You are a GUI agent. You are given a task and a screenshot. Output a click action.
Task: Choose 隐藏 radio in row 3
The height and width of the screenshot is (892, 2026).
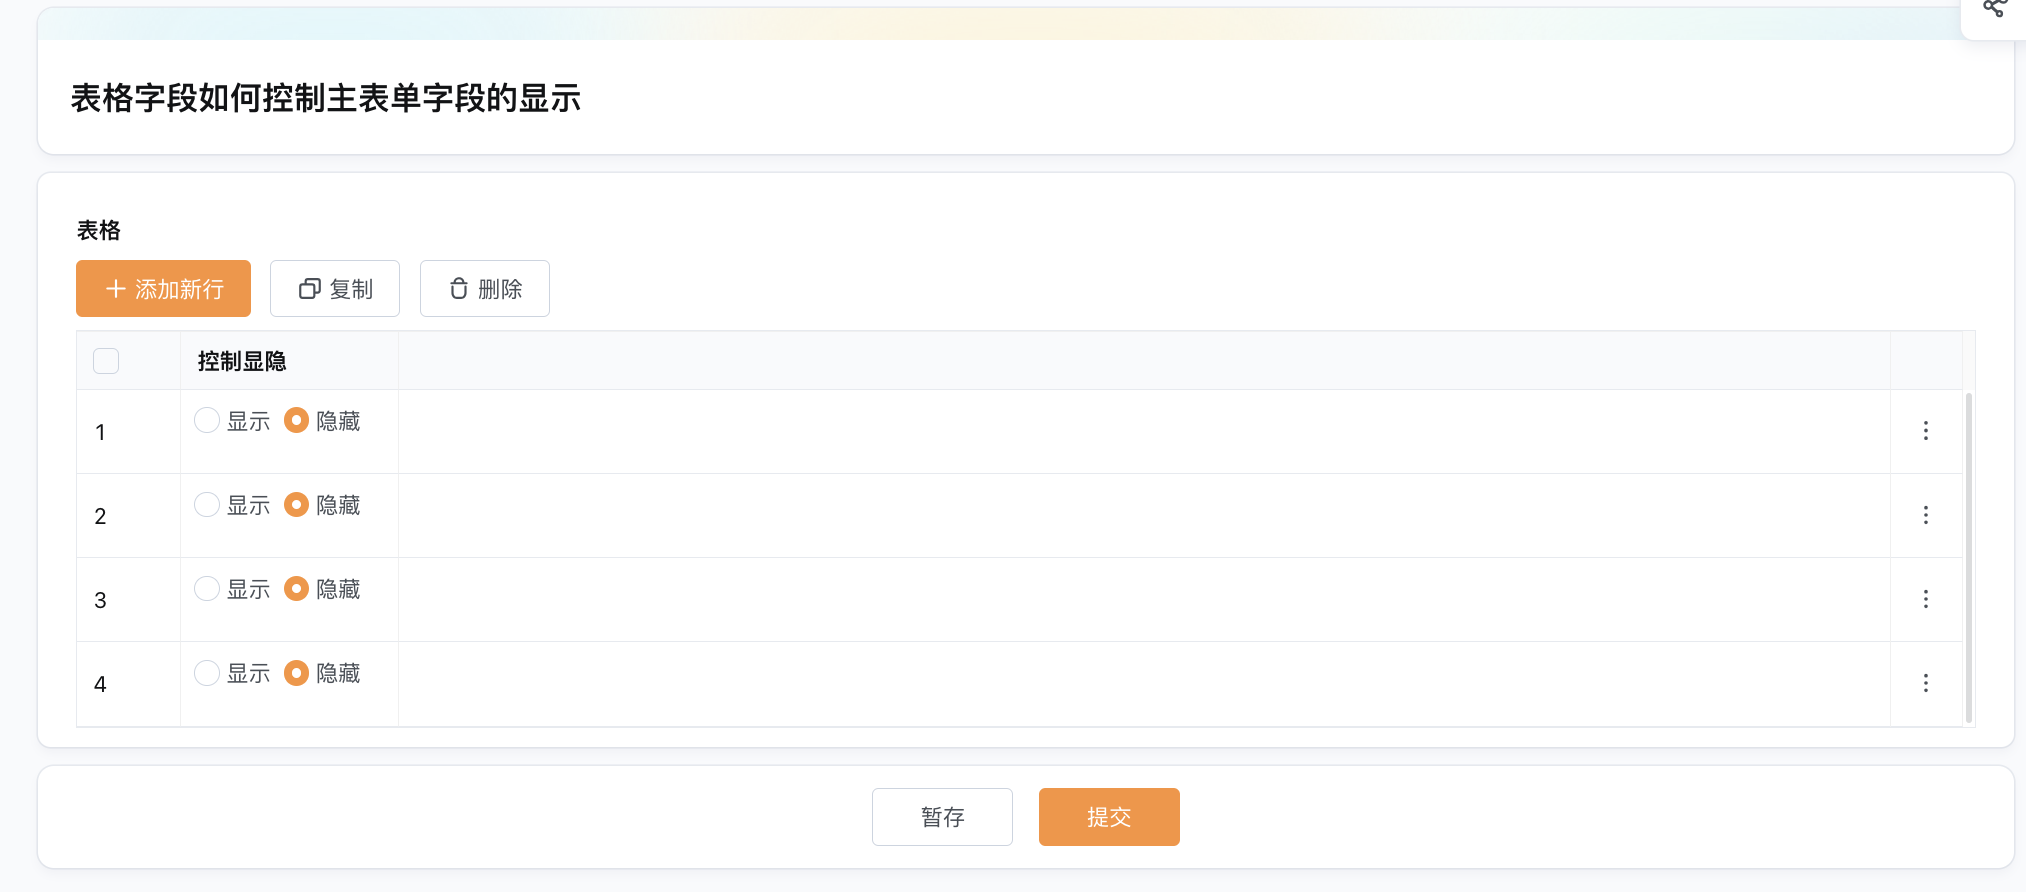point(296,588)
